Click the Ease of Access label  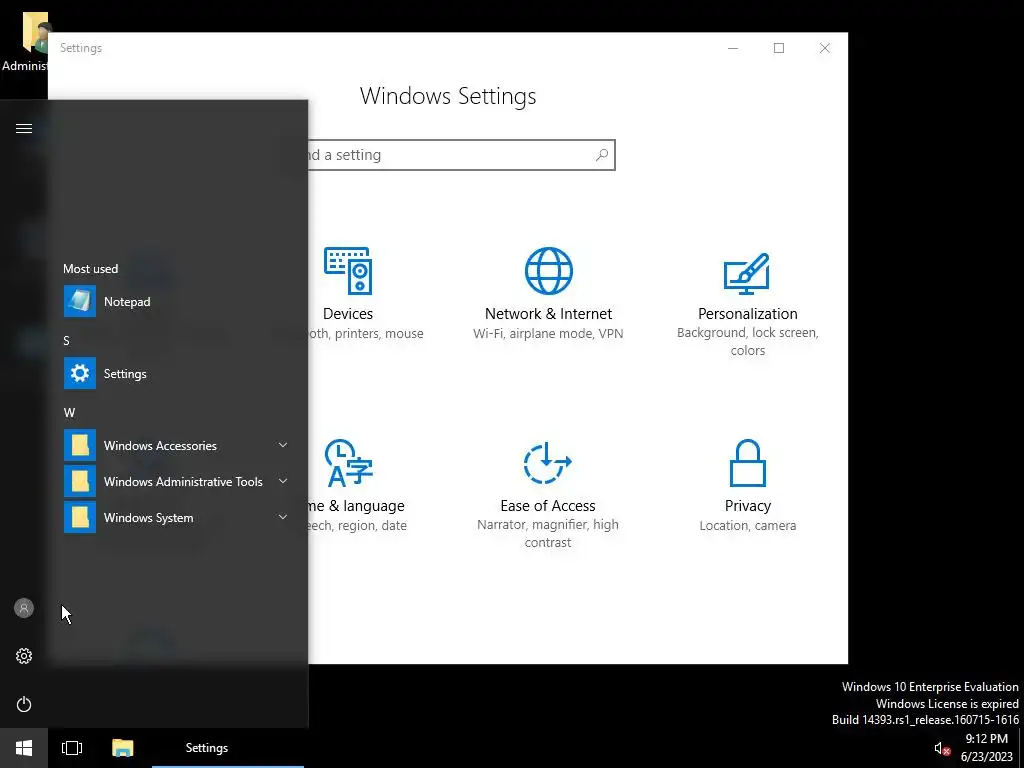pos(548,505)
